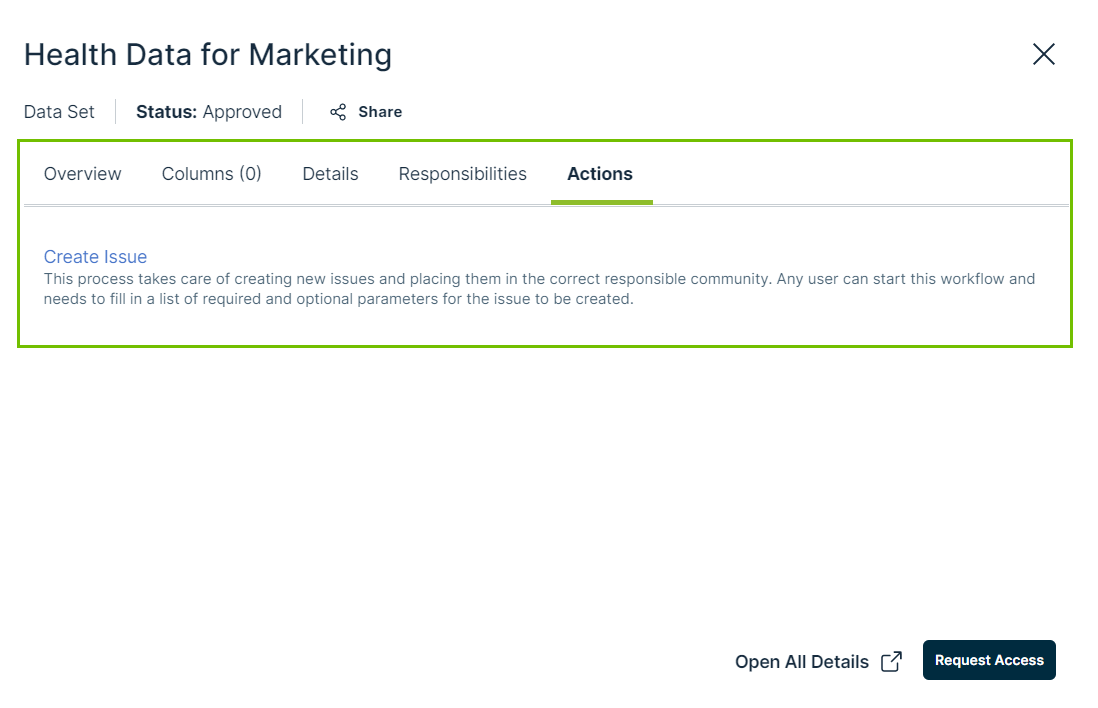
Task: Click the green underline beneath Actions tab
Action: pyautogui.click(x=601, y=202)
